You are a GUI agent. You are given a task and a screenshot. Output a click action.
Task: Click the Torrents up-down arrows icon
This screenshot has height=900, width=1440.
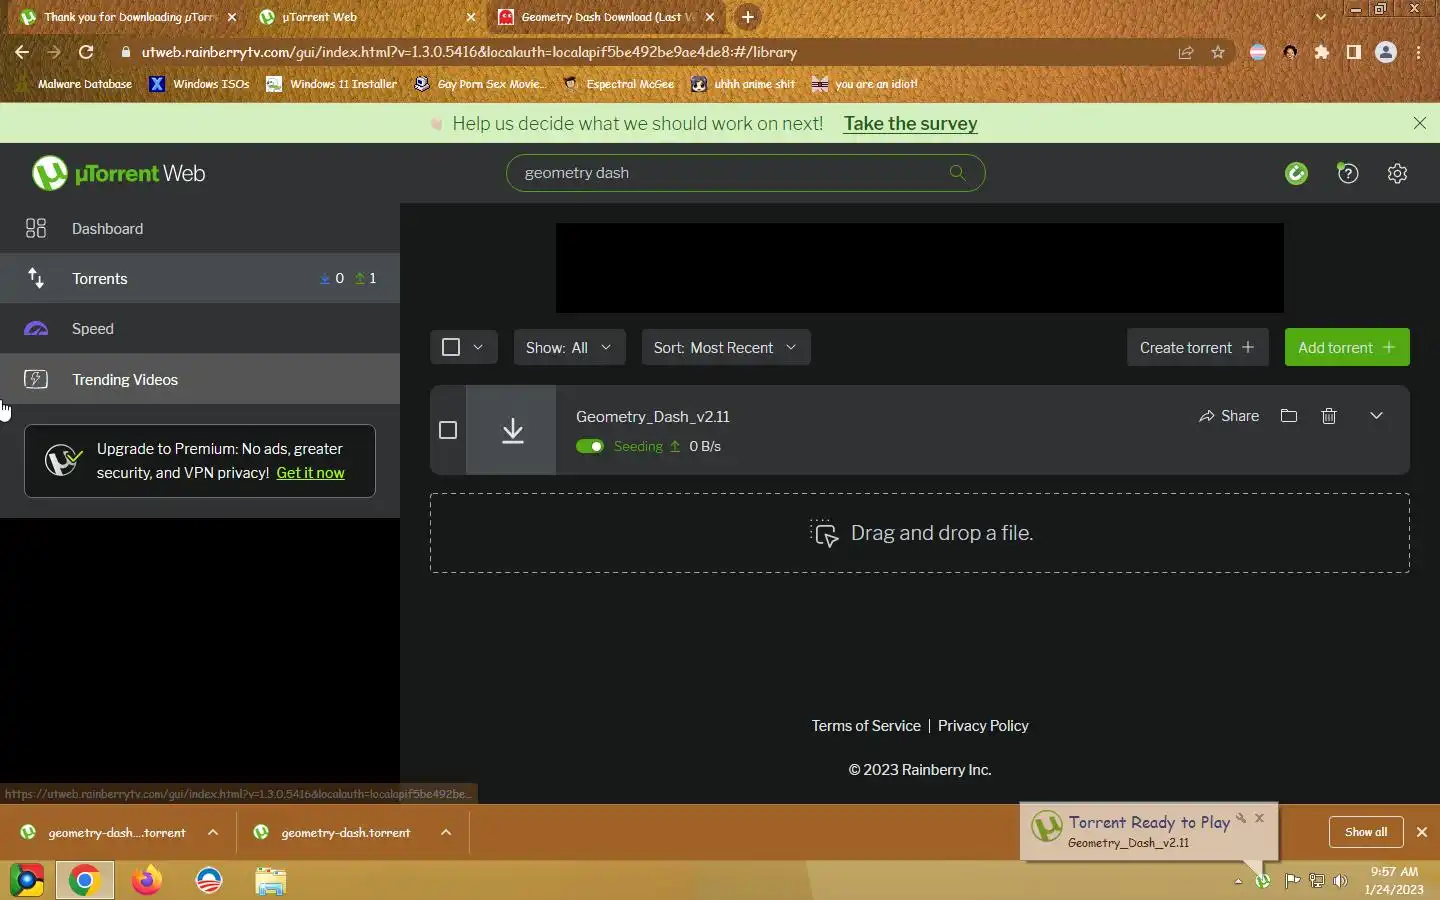36,279
